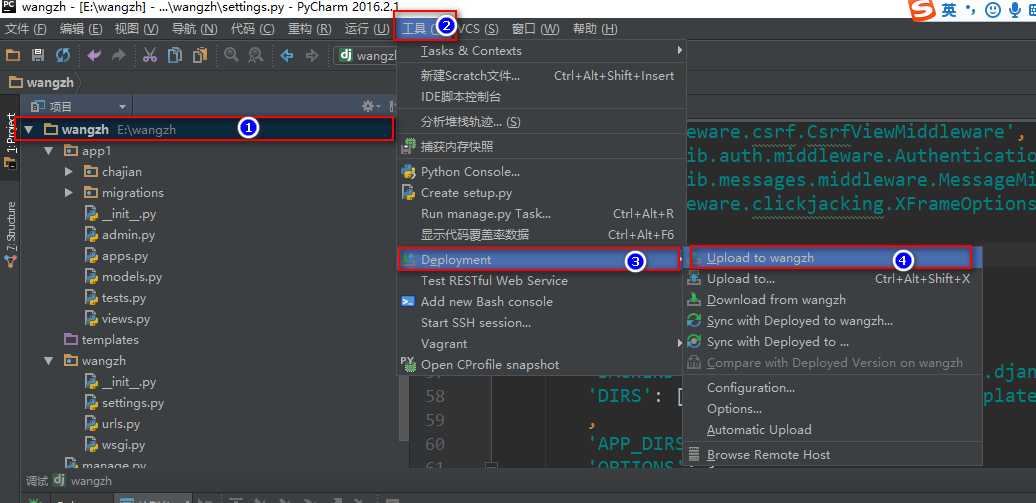Click the Open folder toolbar icon
The width and height of the screenshot is (1036, 503).
point(13,56)
